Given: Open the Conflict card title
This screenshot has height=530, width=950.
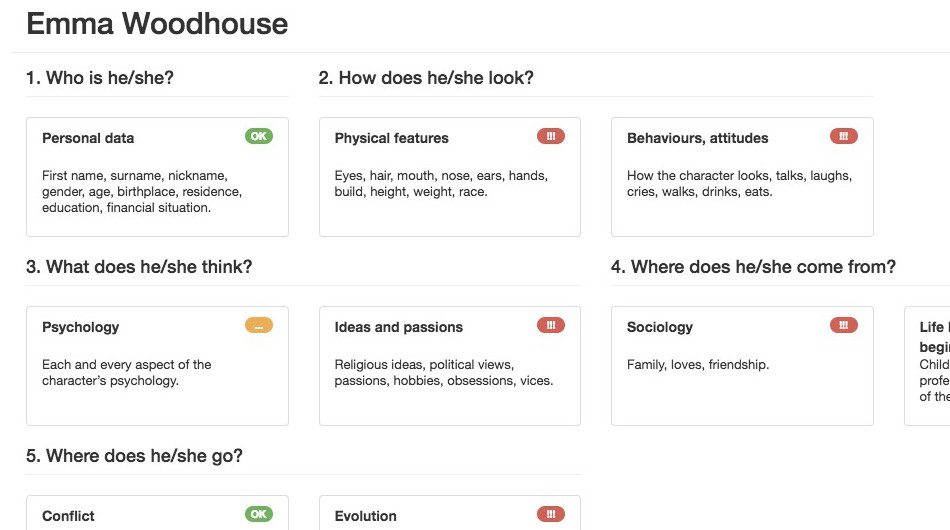Looking at the screenshot, I should pyautogui.click(x=68, y=516).
